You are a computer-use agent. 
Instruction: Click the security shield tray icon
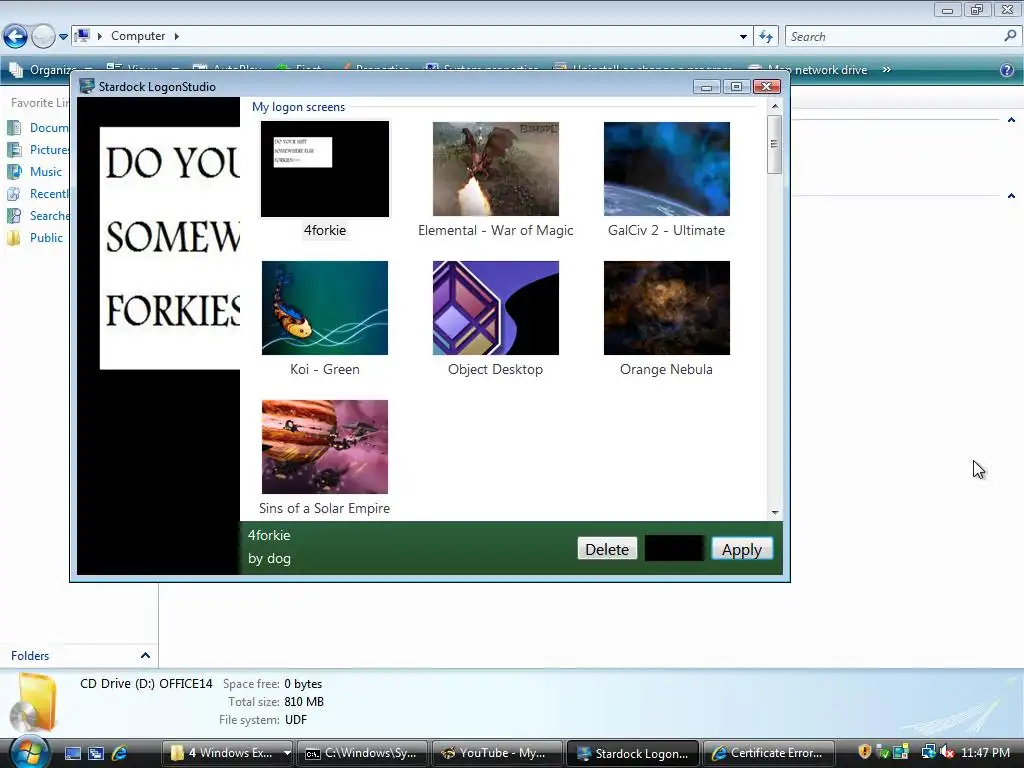click(865, 752)
